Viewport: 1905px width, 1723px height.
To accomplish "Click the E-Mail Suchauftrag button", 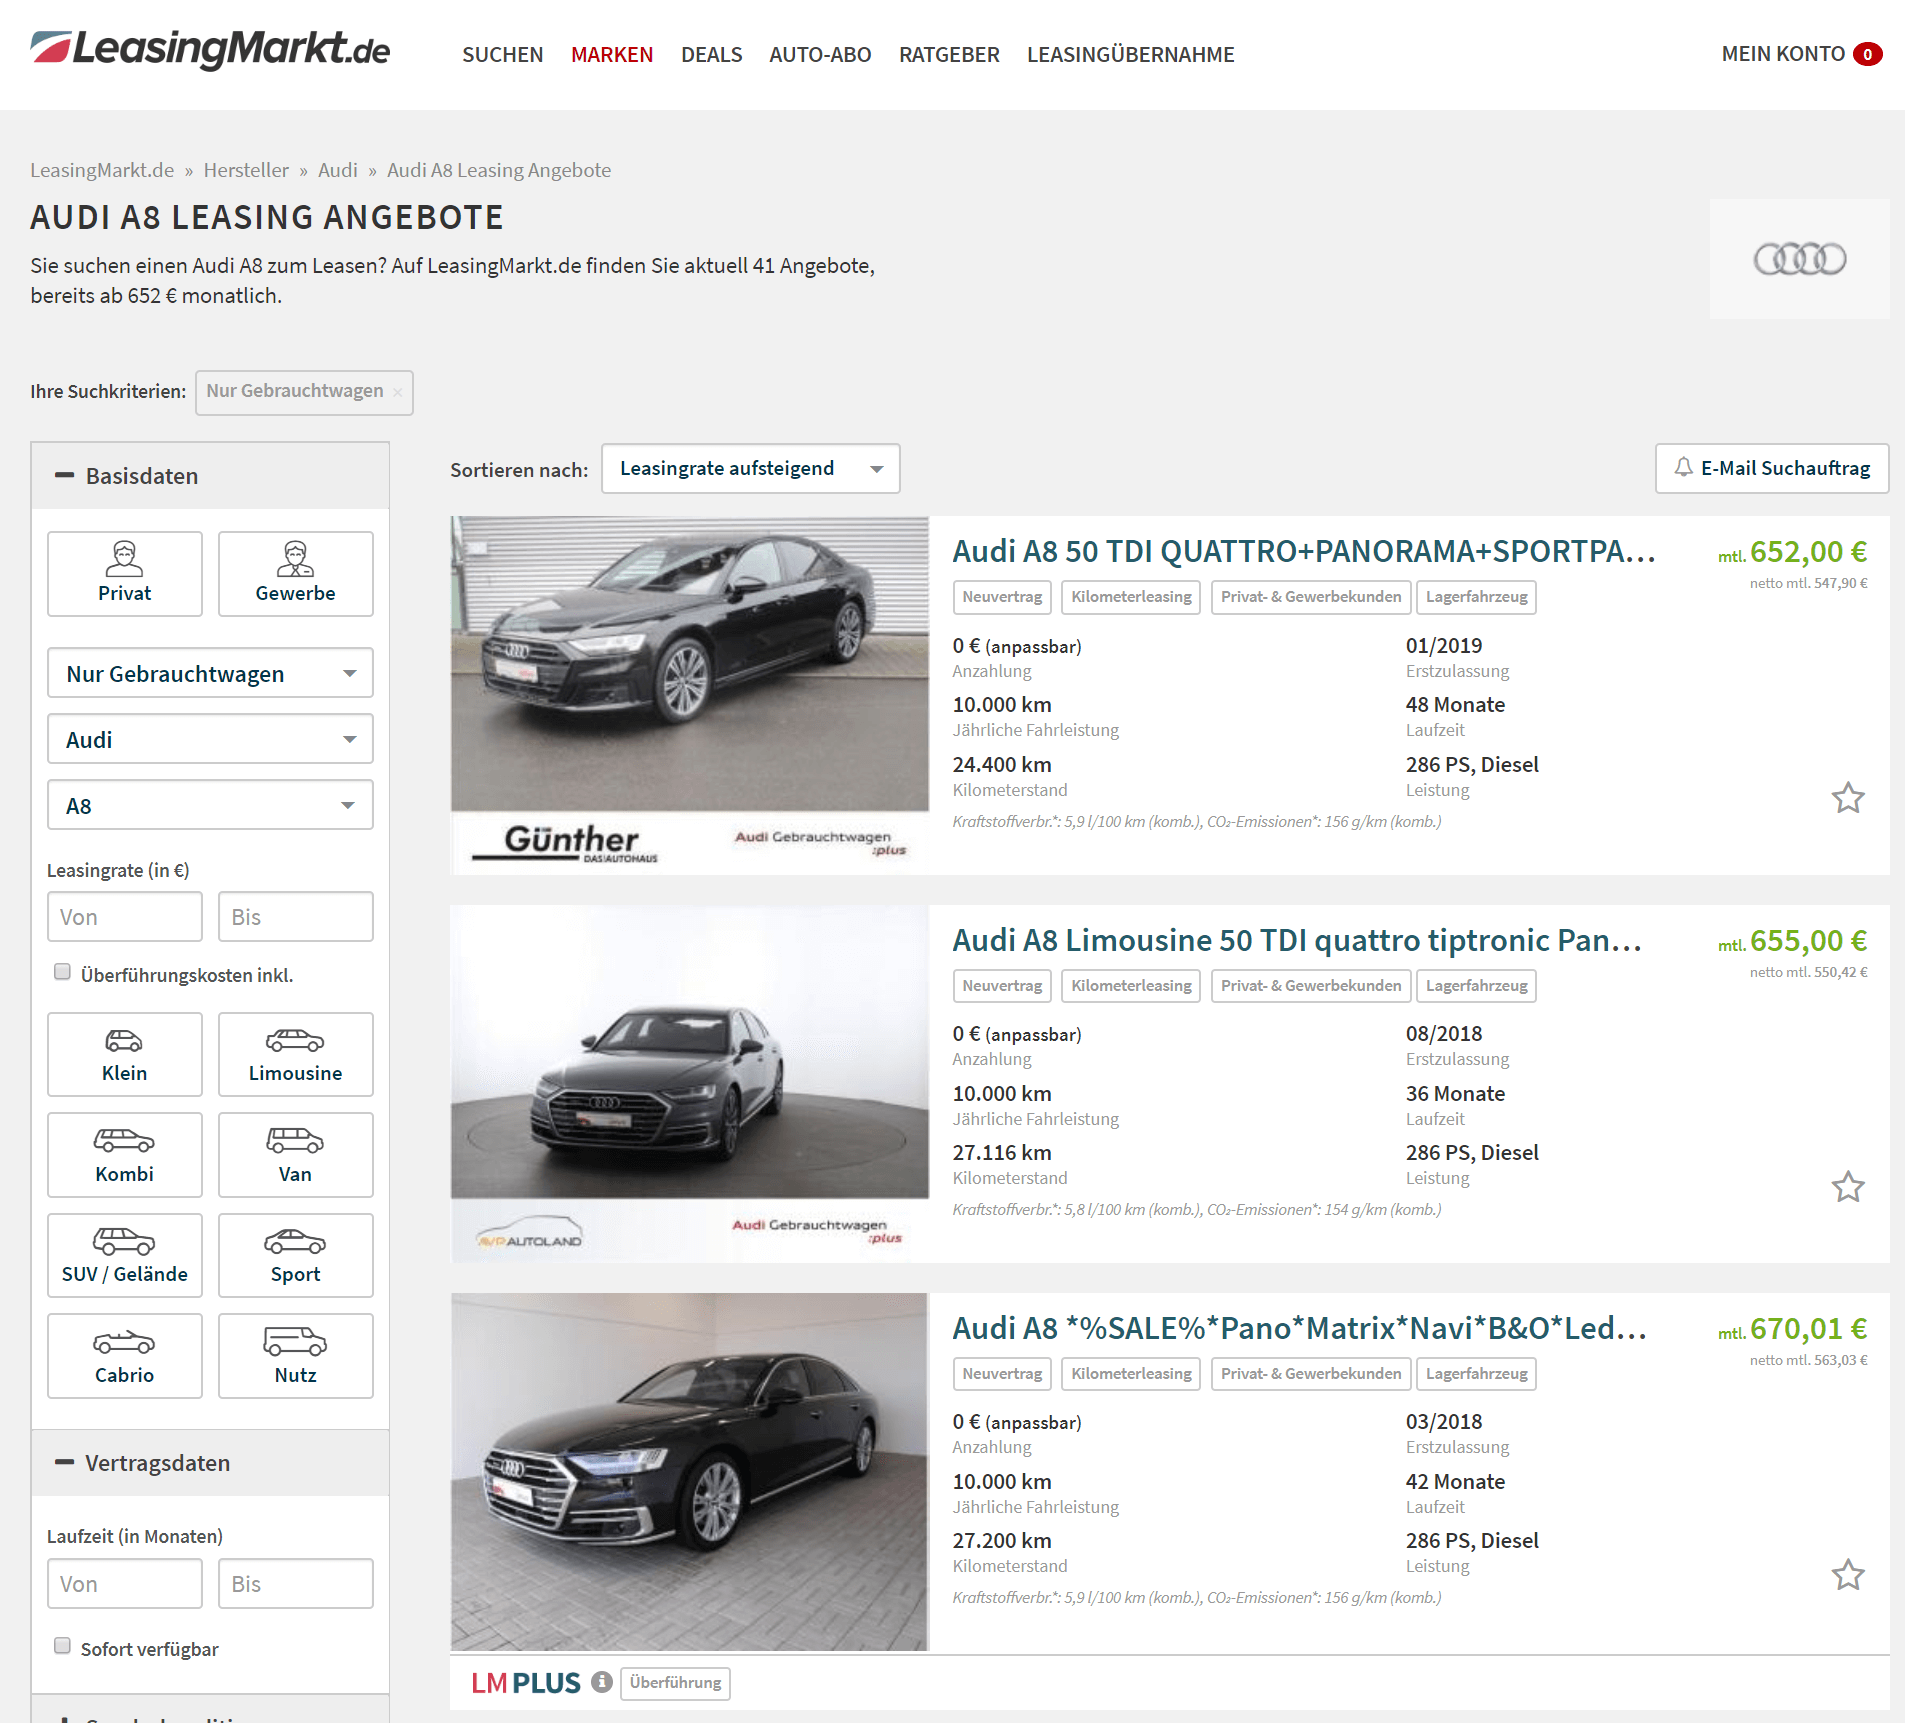I will click(x=1772, y=468).
